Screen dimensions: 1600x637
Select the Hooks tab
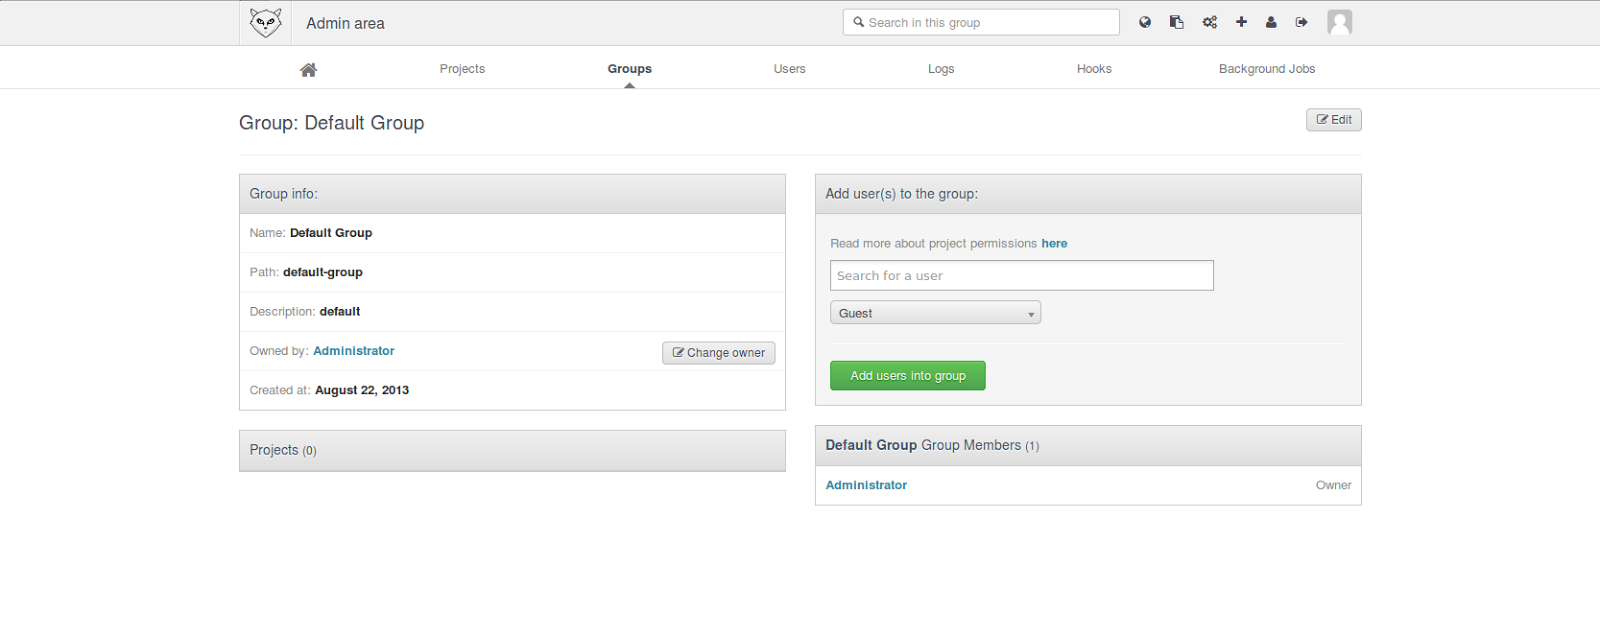pyautogui.click(x=1094, y=69)
